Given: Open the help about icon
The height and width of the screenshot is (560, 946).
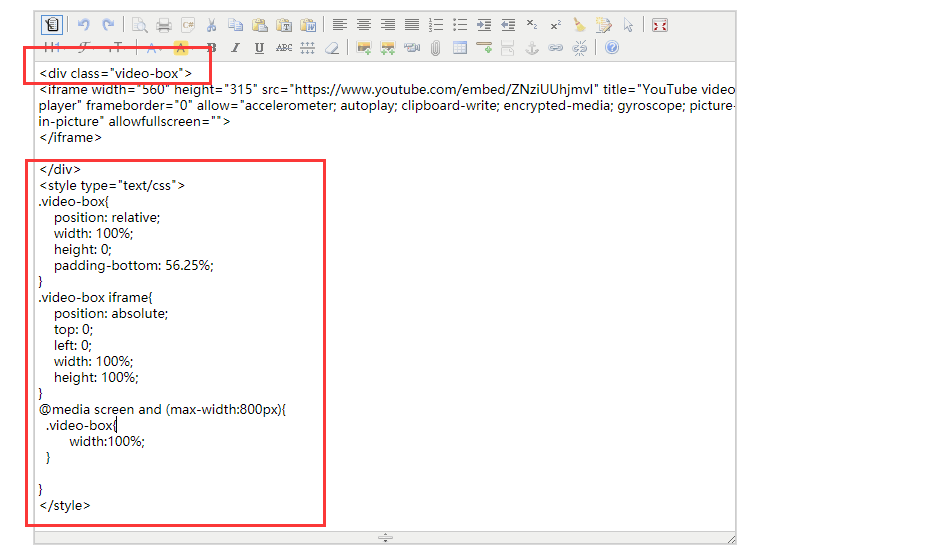Looking at the screenshot, I should (612, 47).
